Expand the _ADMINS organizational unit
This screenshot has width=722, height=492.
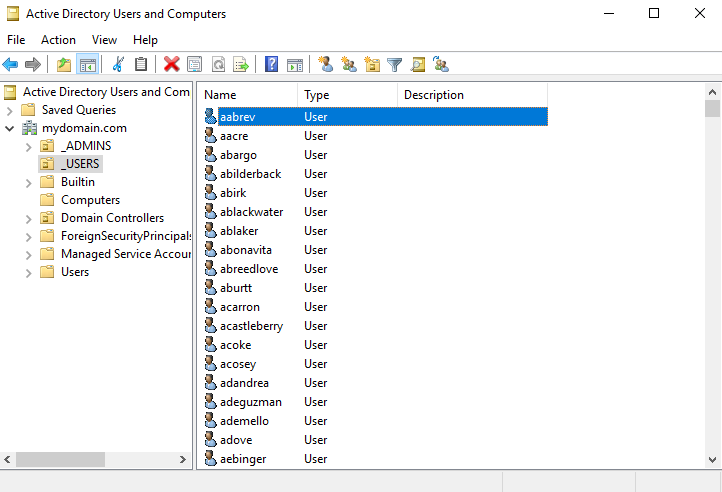tap(29, 147)
